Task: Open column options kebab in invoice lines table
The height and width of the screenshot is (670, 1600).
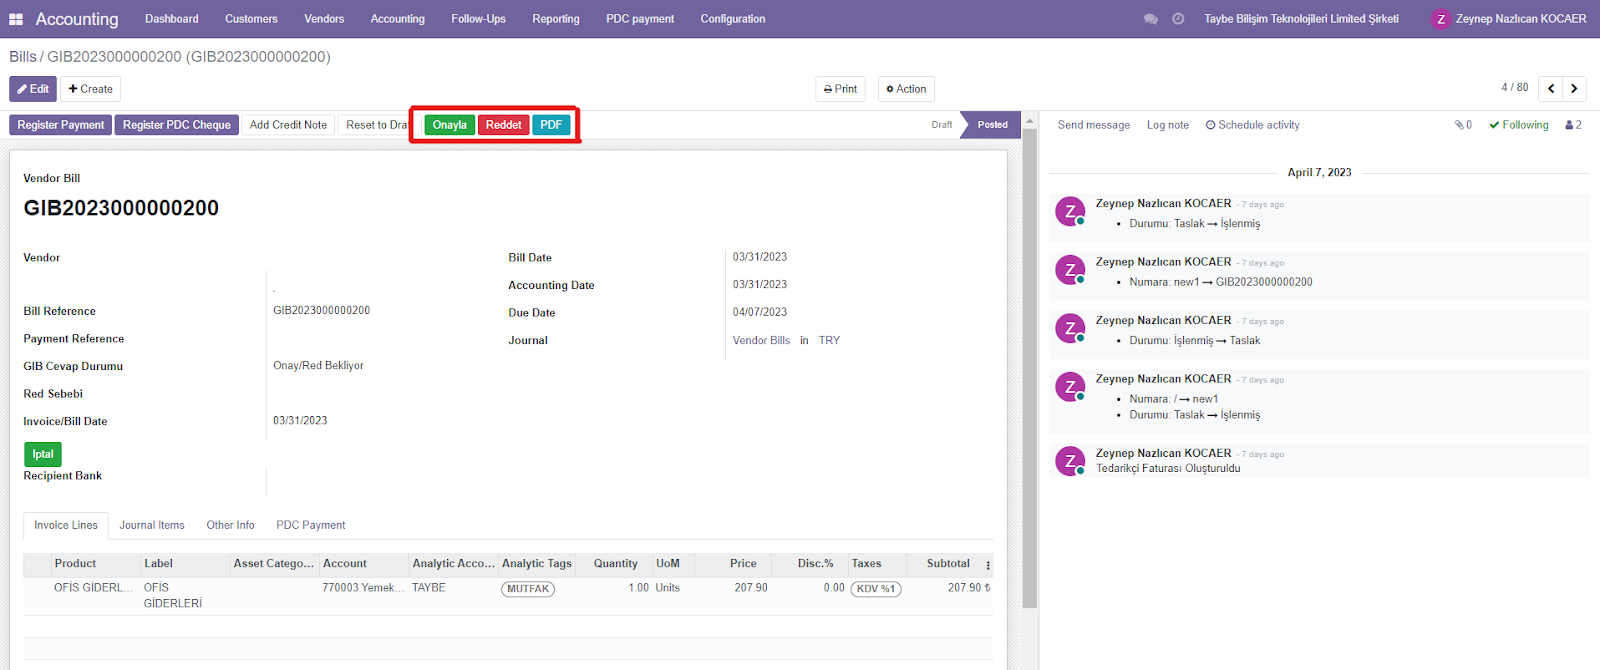Action: pos(988,565)
